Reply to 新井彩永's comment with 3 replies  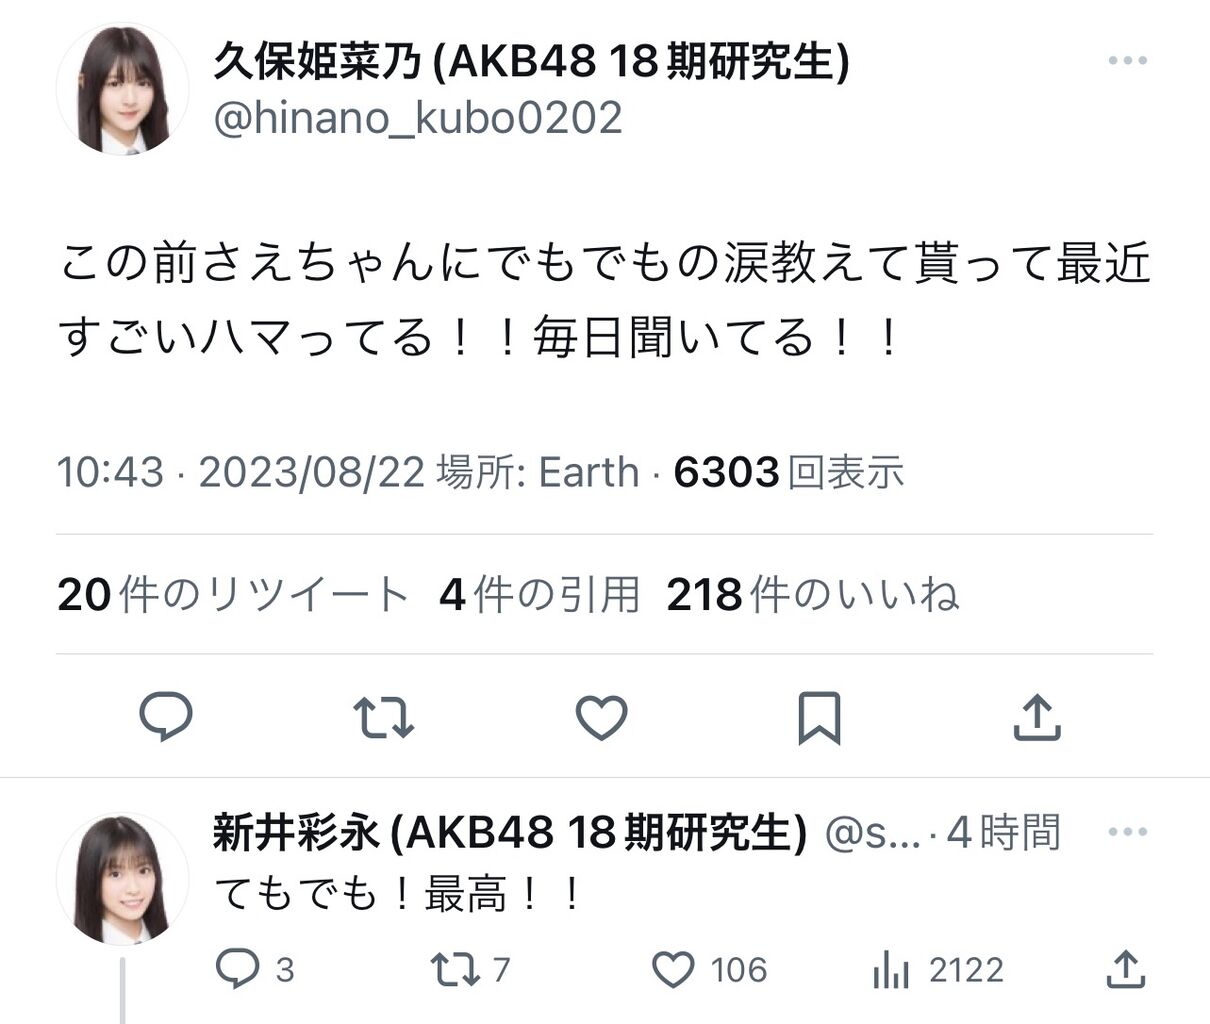(255, 969)
